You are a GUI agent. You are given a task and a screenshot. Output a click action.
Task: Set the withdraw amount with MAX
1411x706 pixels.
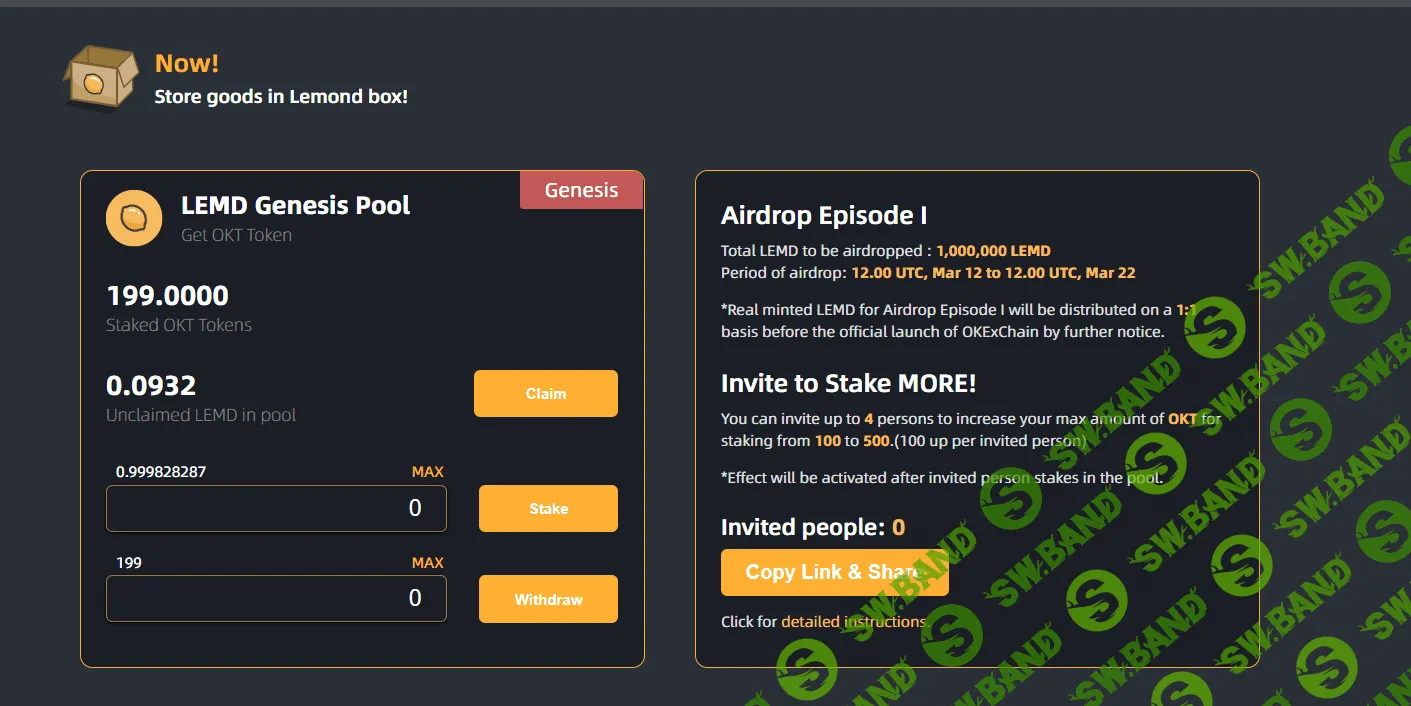[x=427, y=563]
